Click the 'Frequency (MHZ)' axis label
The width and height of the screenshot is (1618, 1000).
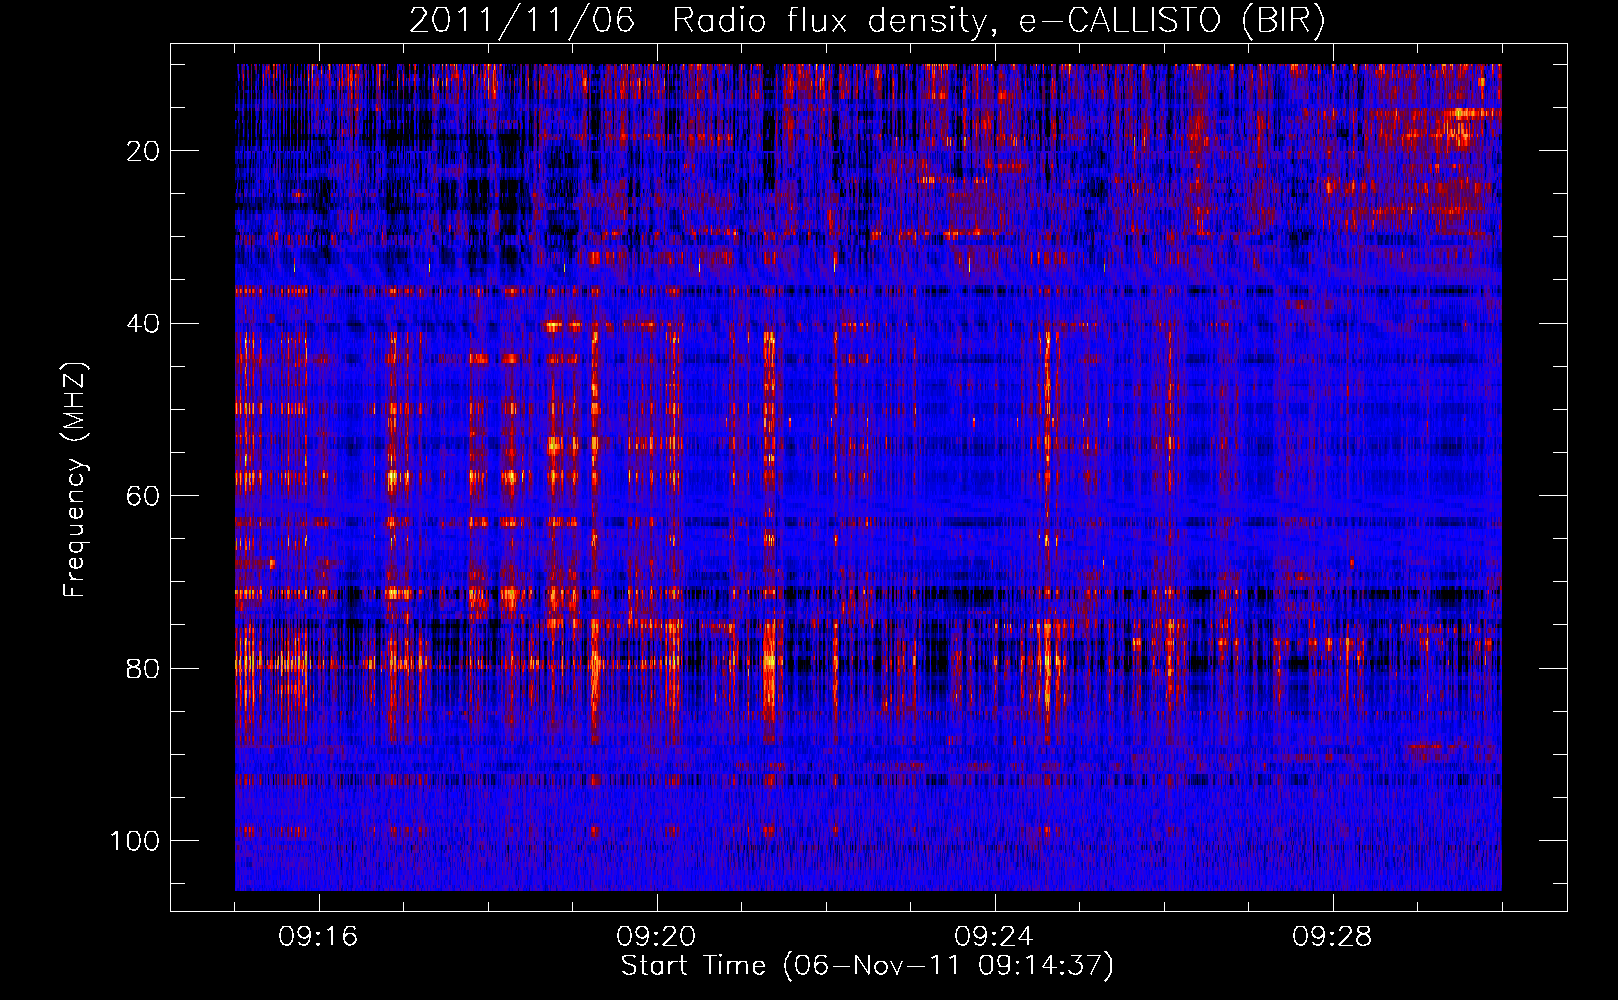75,480
